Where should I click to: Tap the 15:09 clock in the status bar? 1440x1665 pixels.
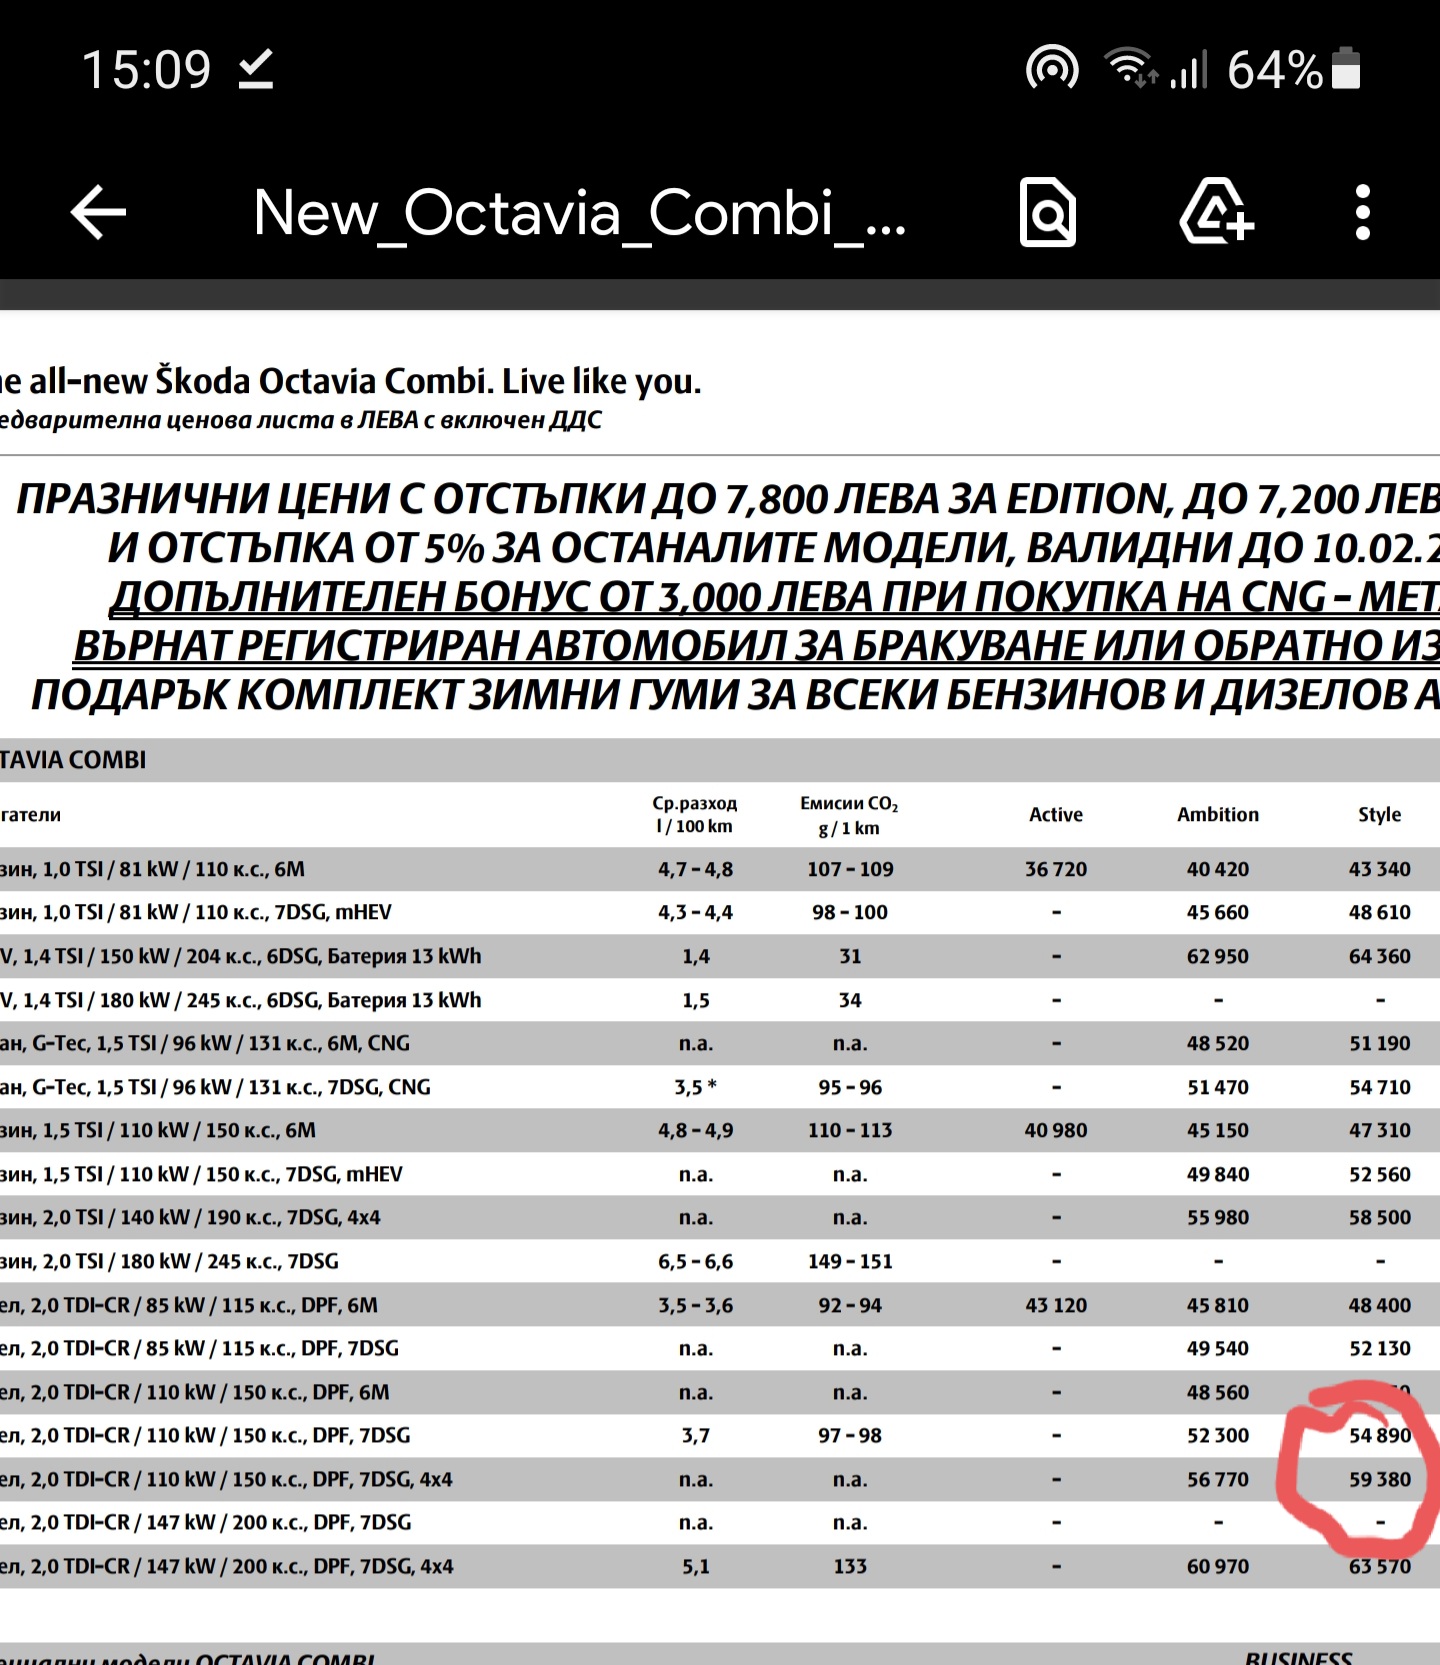tap(146, 70)
